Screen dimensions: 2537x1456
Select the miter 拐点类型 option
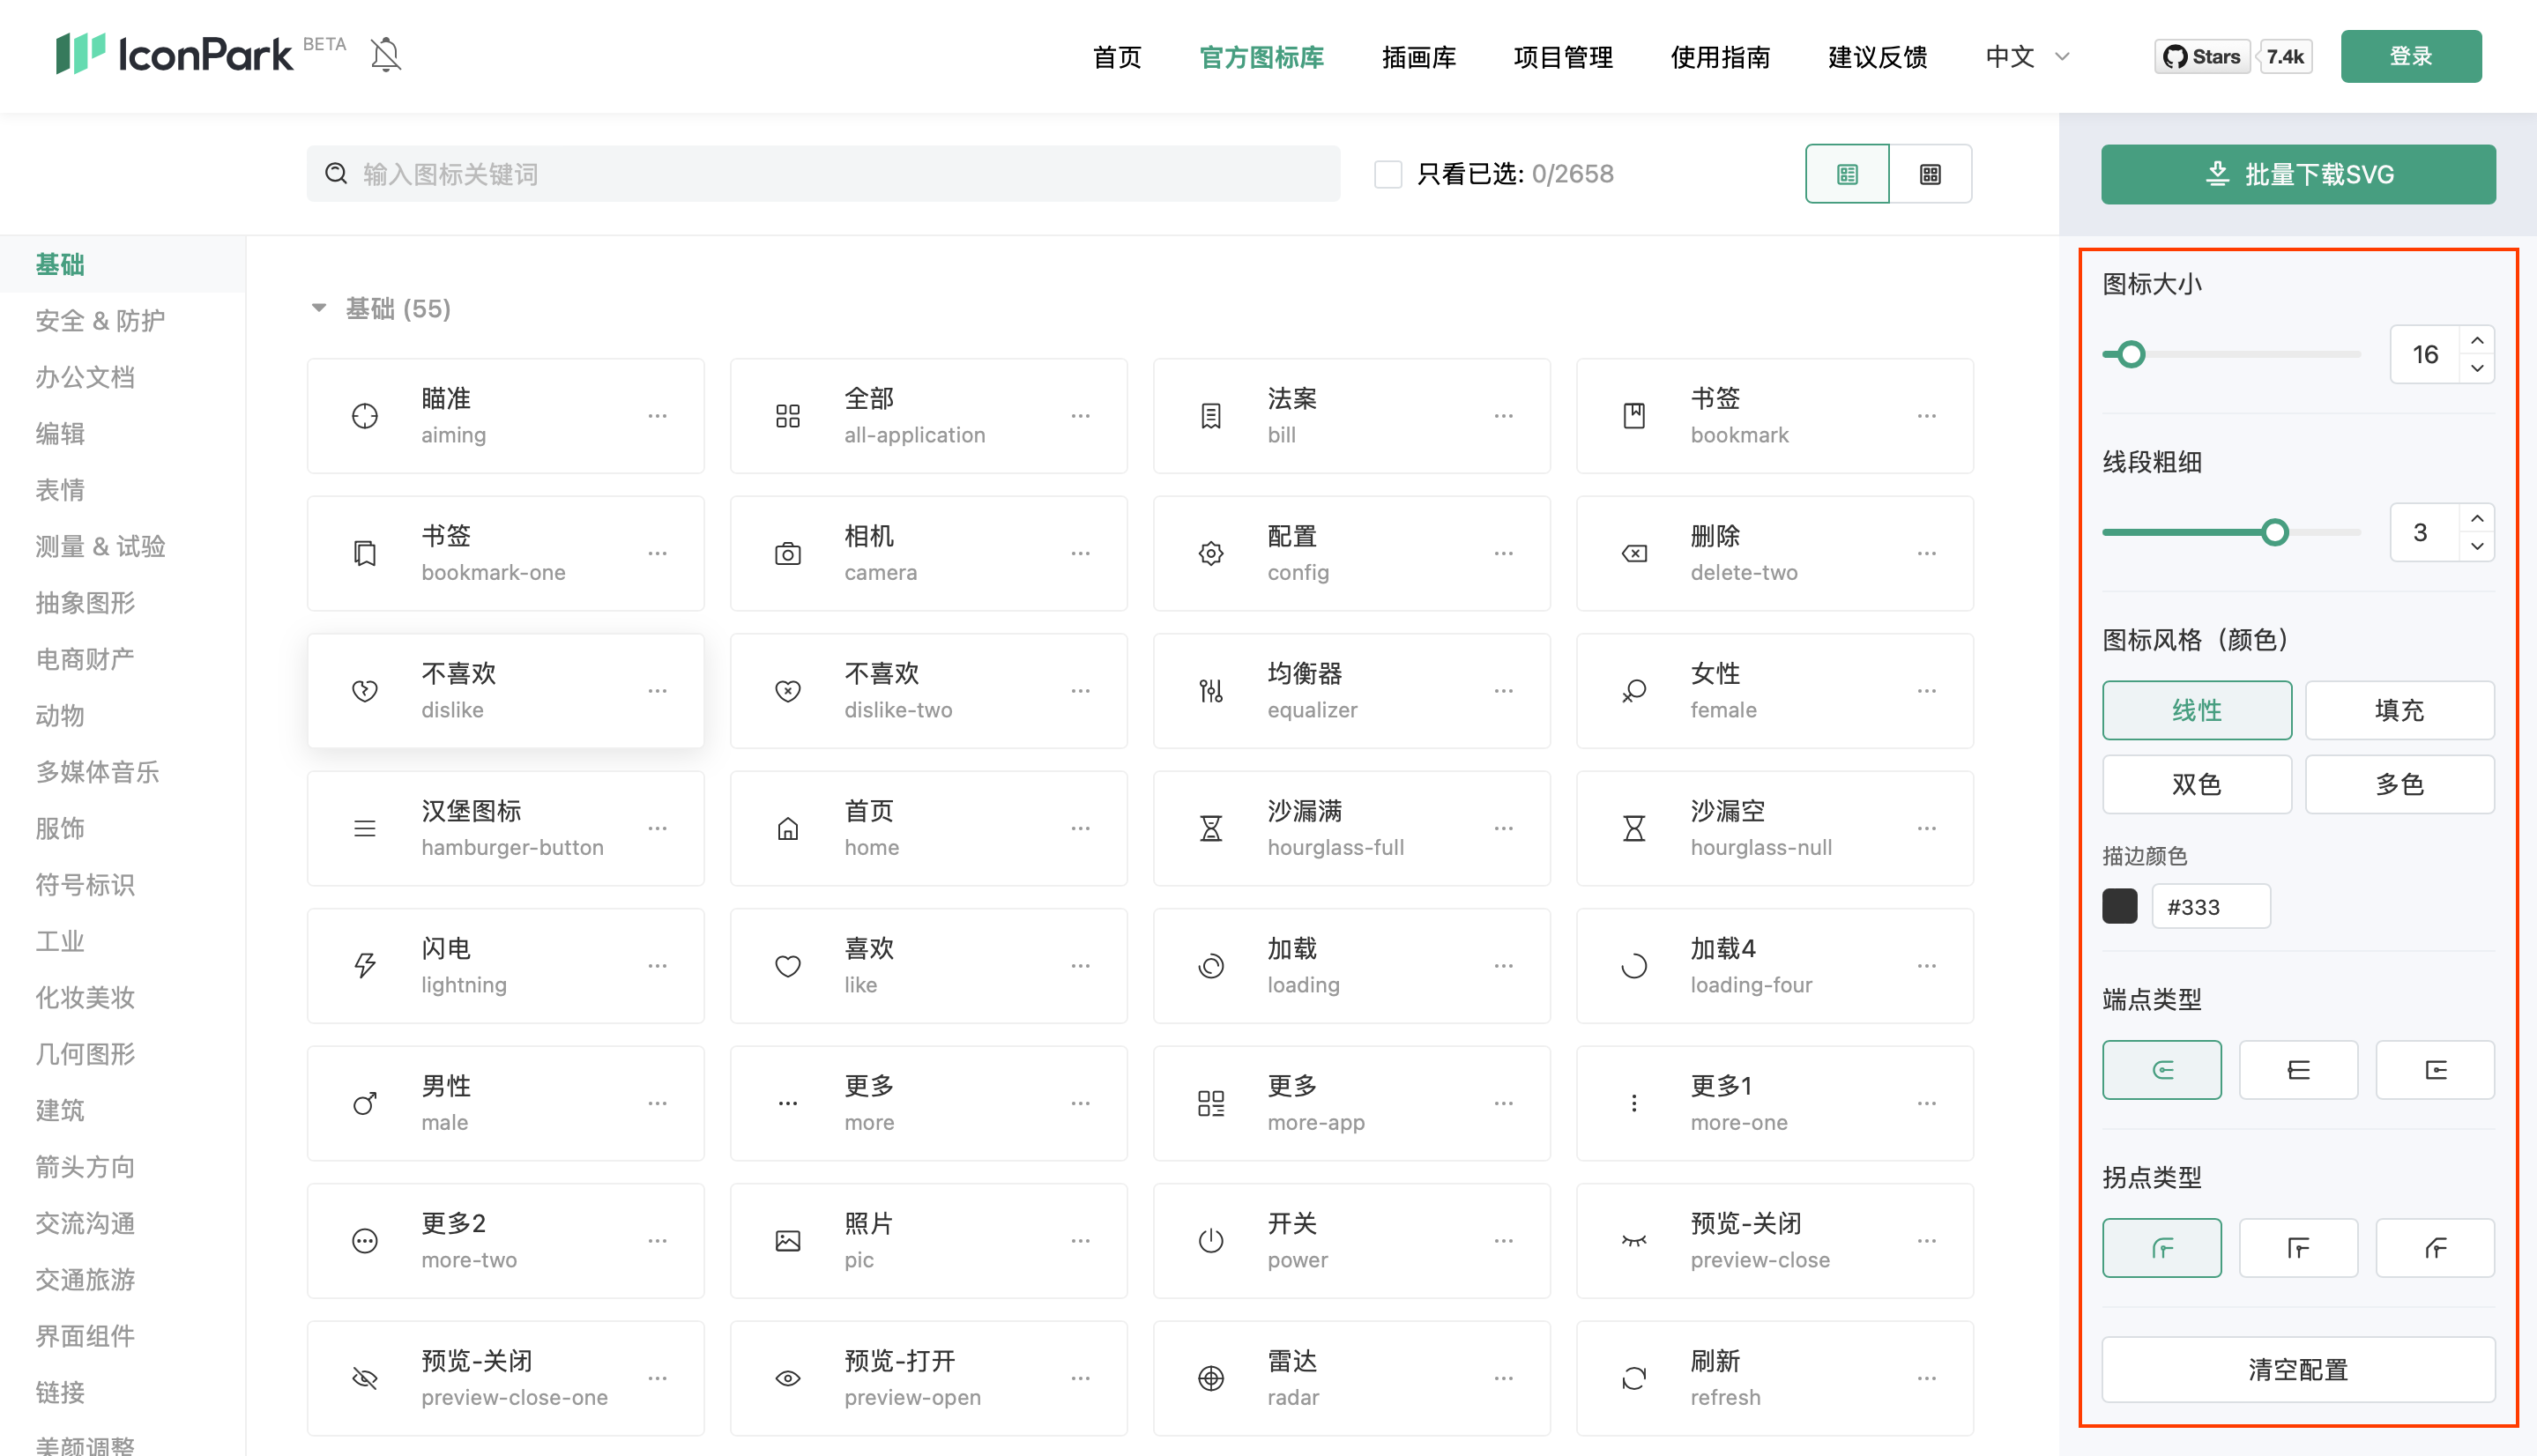2298,1248
